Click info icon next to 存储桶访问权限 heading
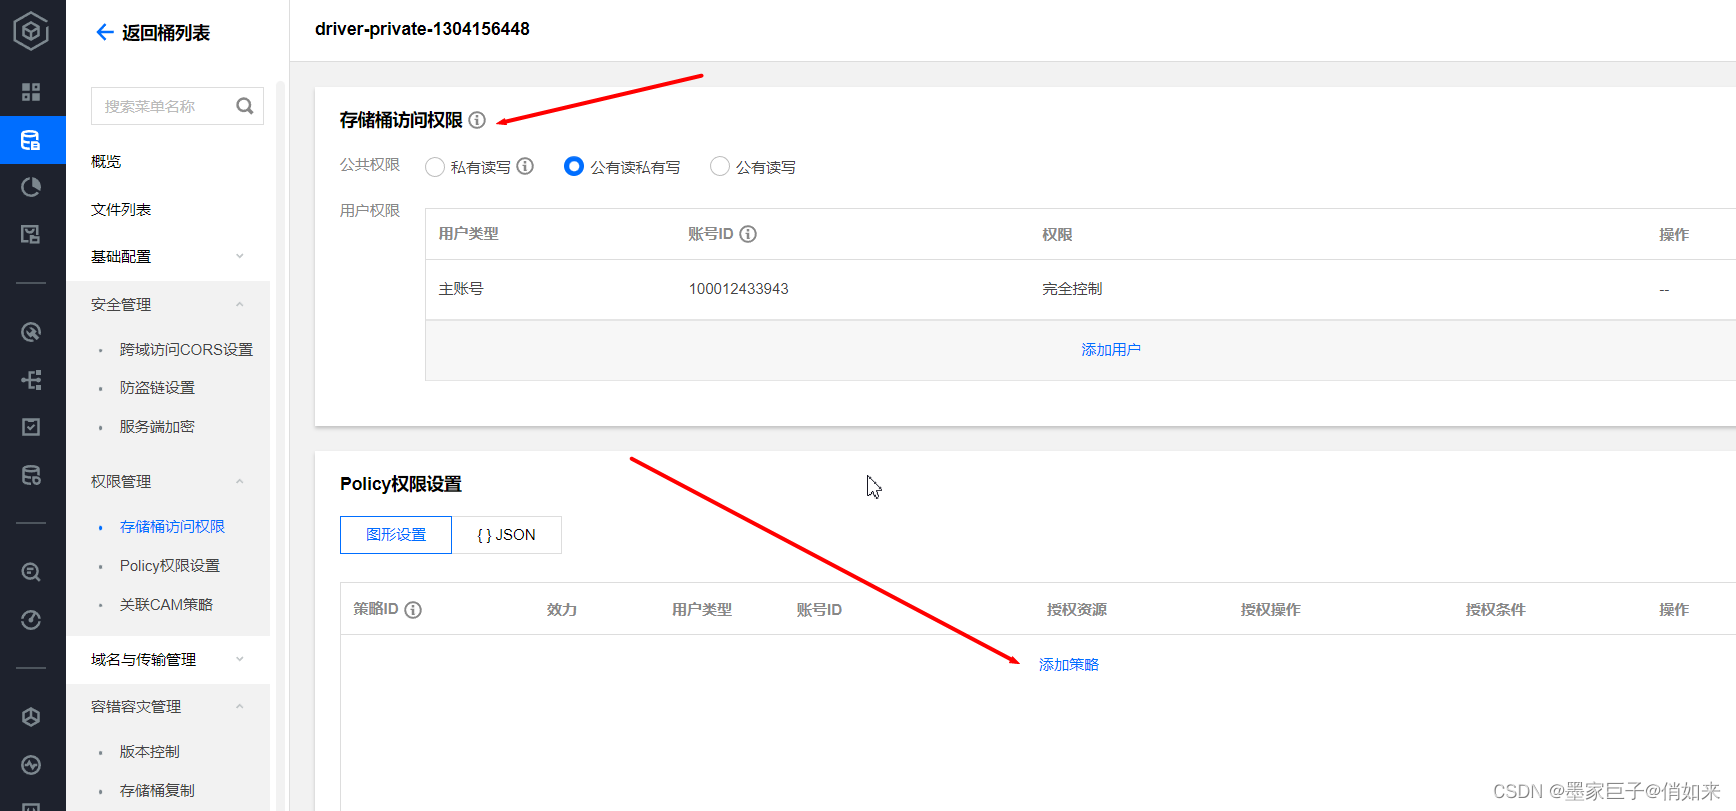Screen dimensions: 1736x811 coord(477,120)
